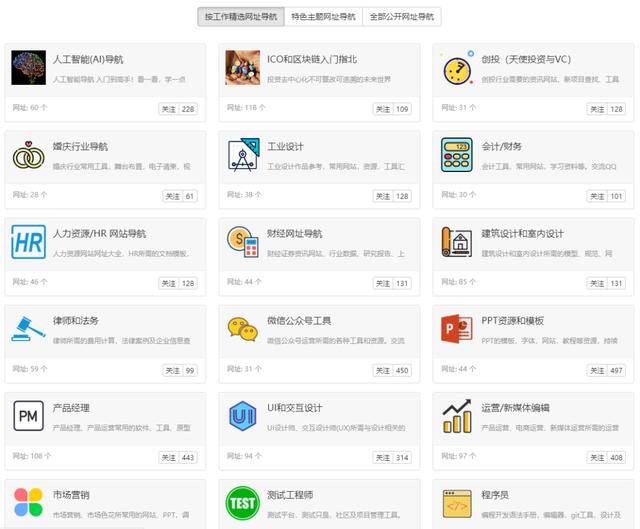Switch to the 特色主题网址导航 tab
This screenshot has width=640, height=529.
click(x=323, y=17)
